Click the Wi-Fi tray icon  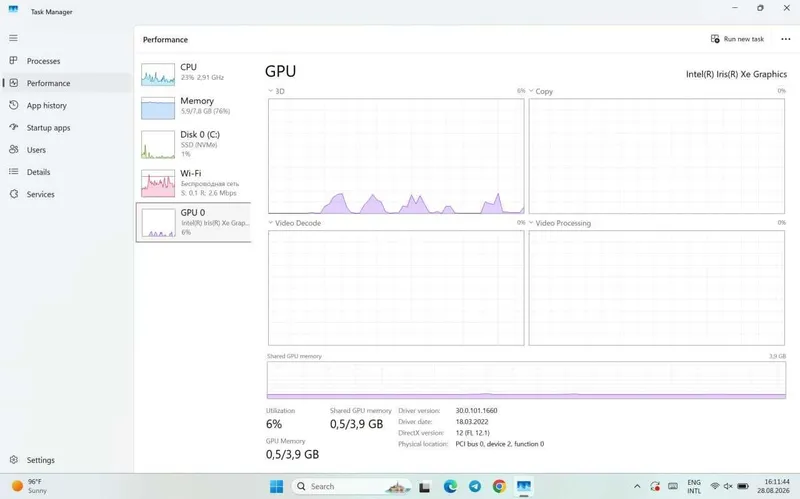(715, 486)
